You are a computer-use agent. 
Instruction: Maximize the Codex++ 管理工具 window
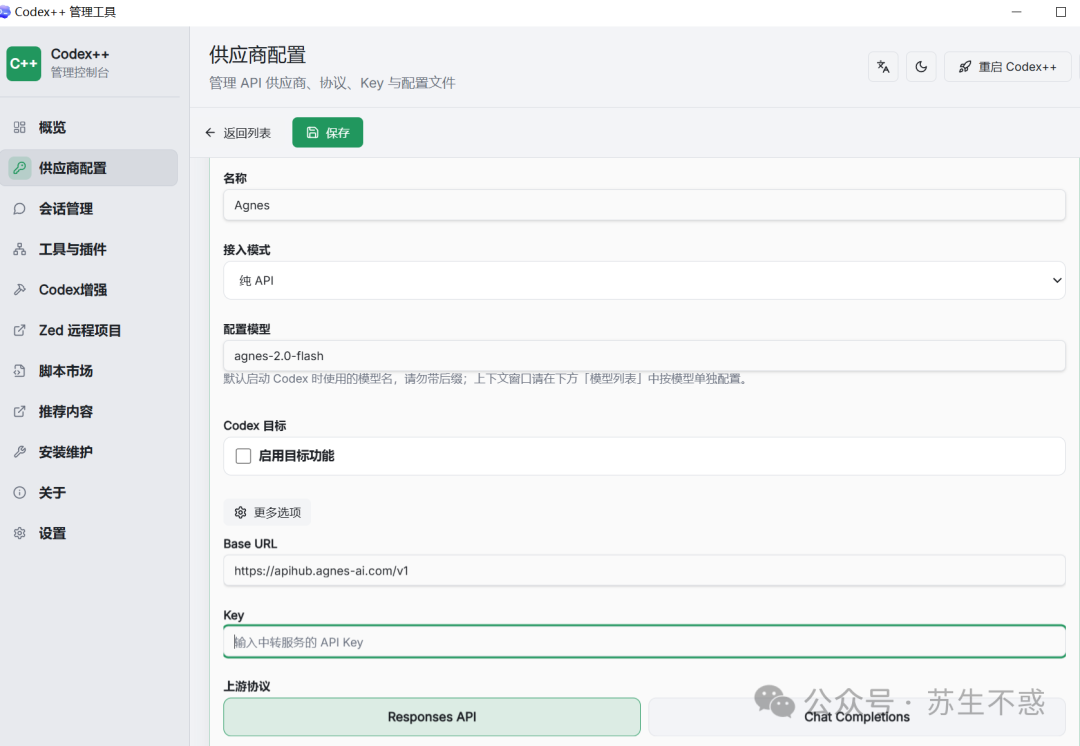pos(1061,12)
